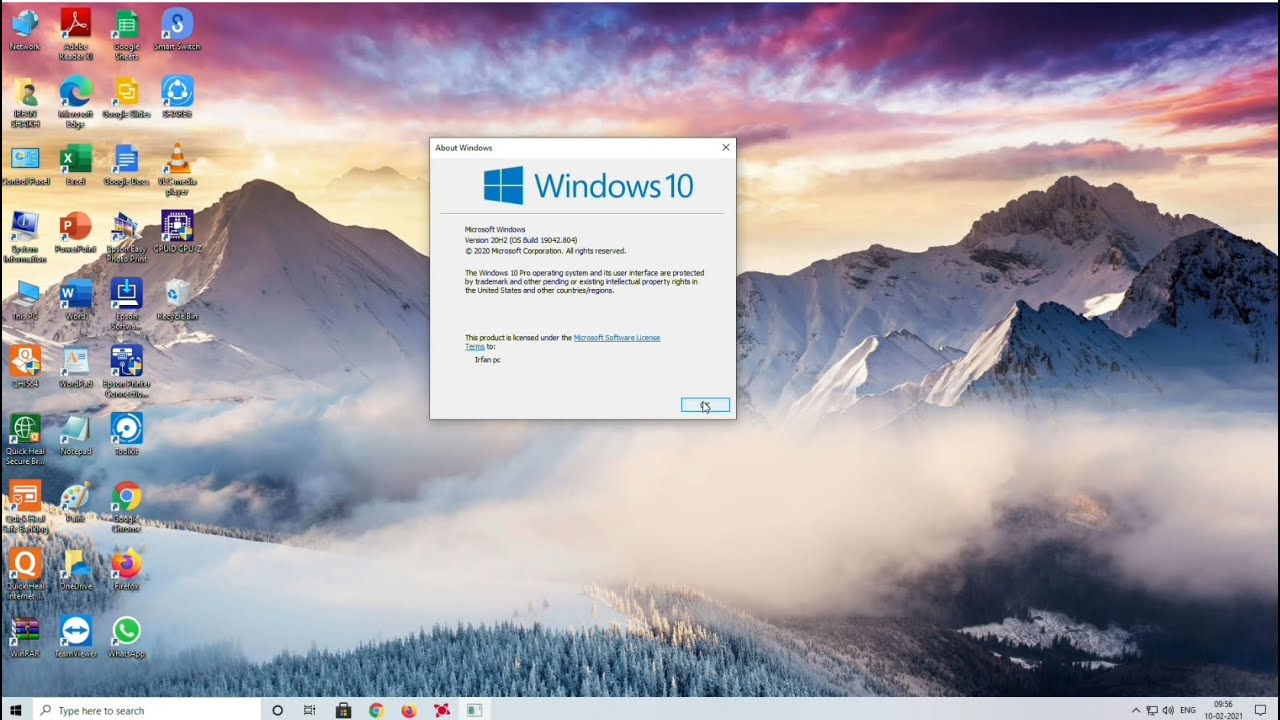Open the red recorder taskbar app

[441, 710]
